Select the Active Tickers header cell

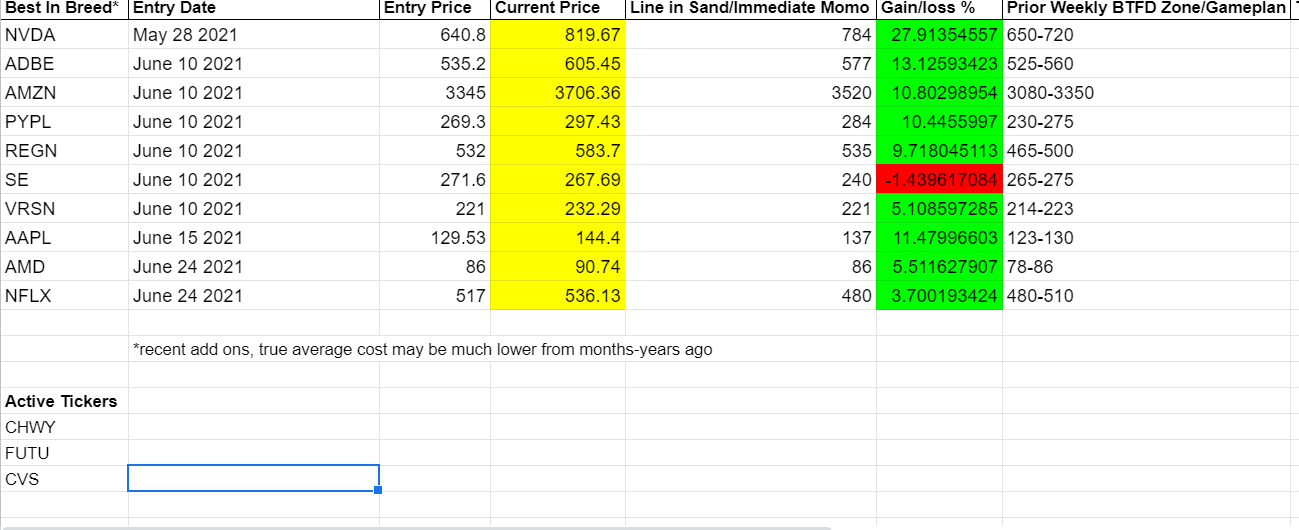click(65, 401)
